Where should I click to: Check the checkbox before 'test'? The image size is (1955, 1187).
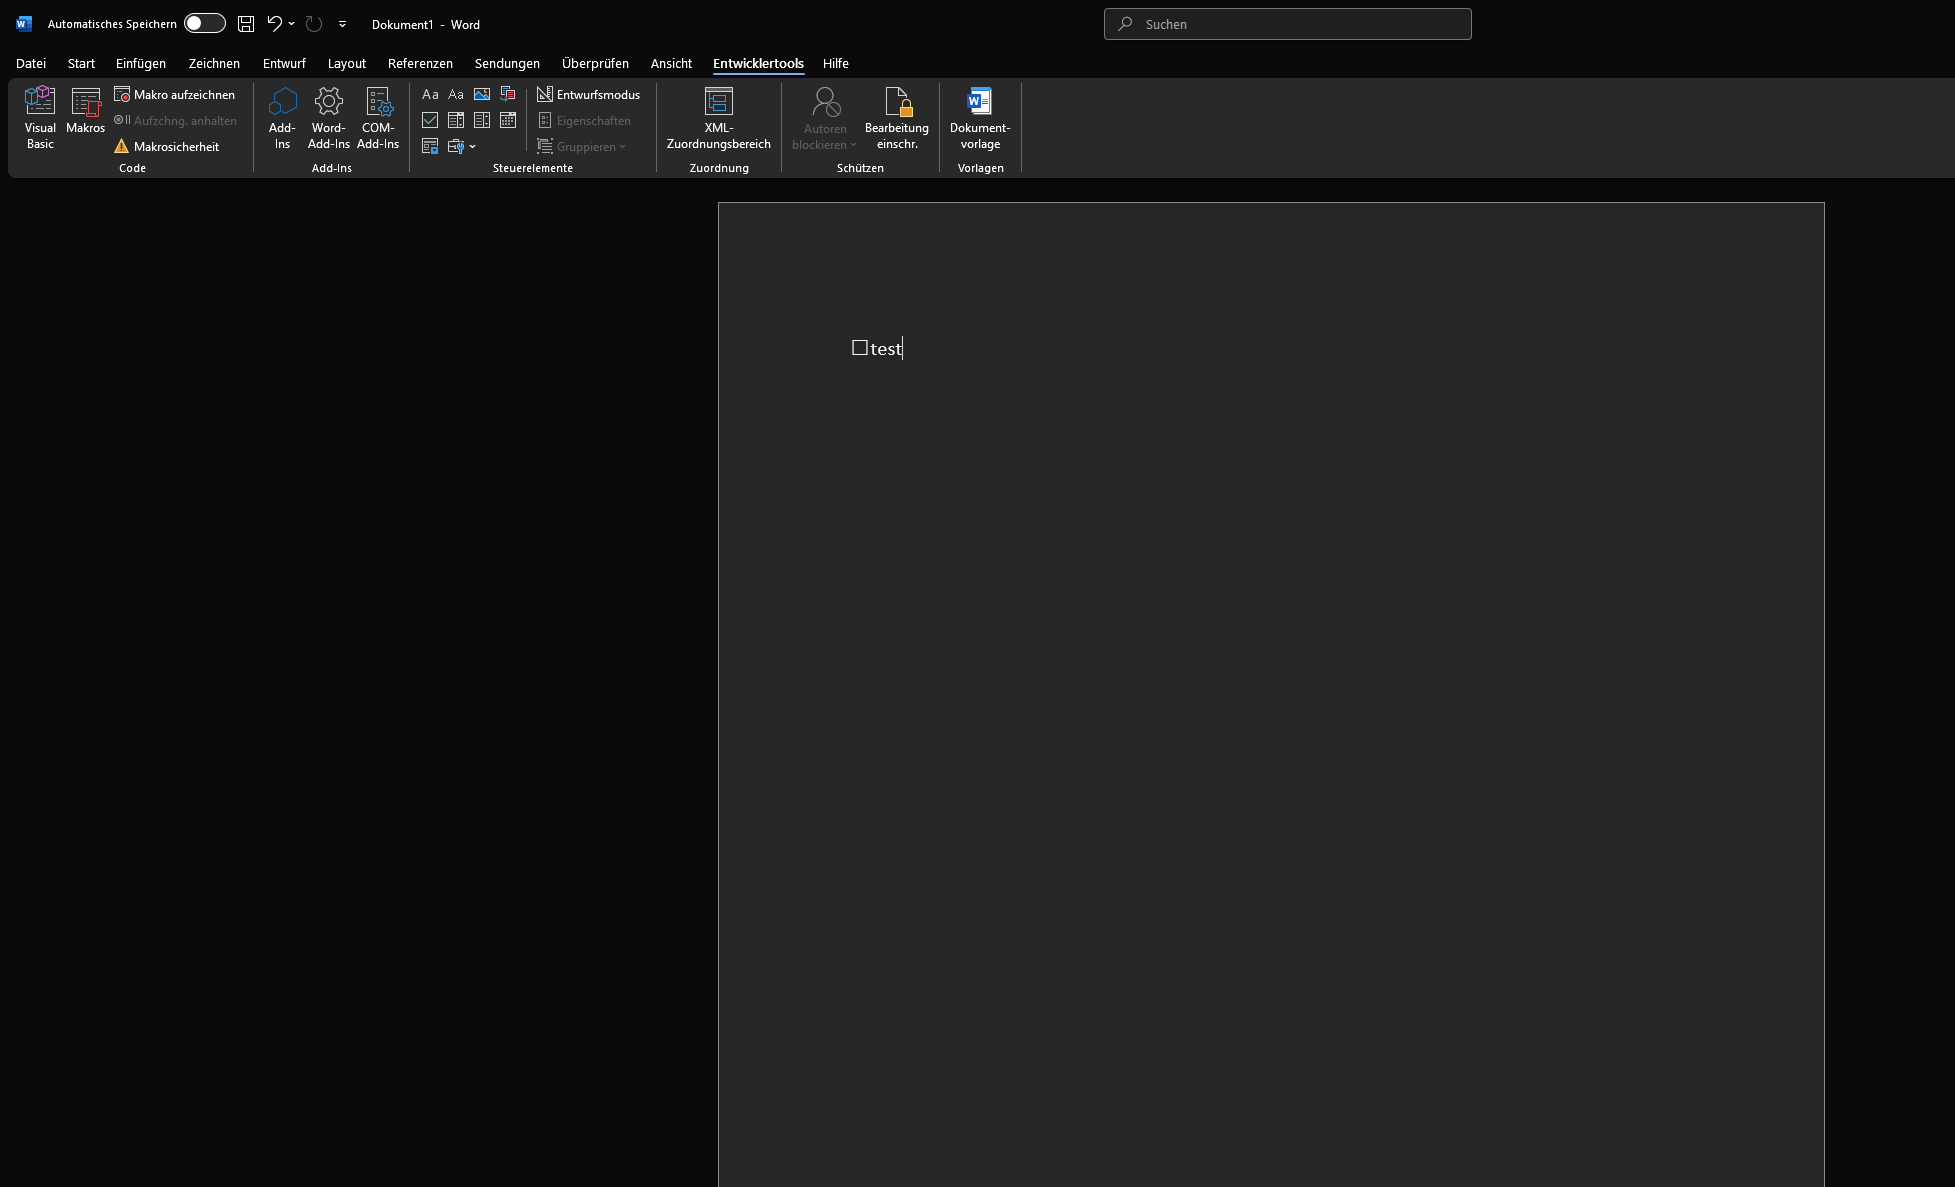tap(860, 348)
